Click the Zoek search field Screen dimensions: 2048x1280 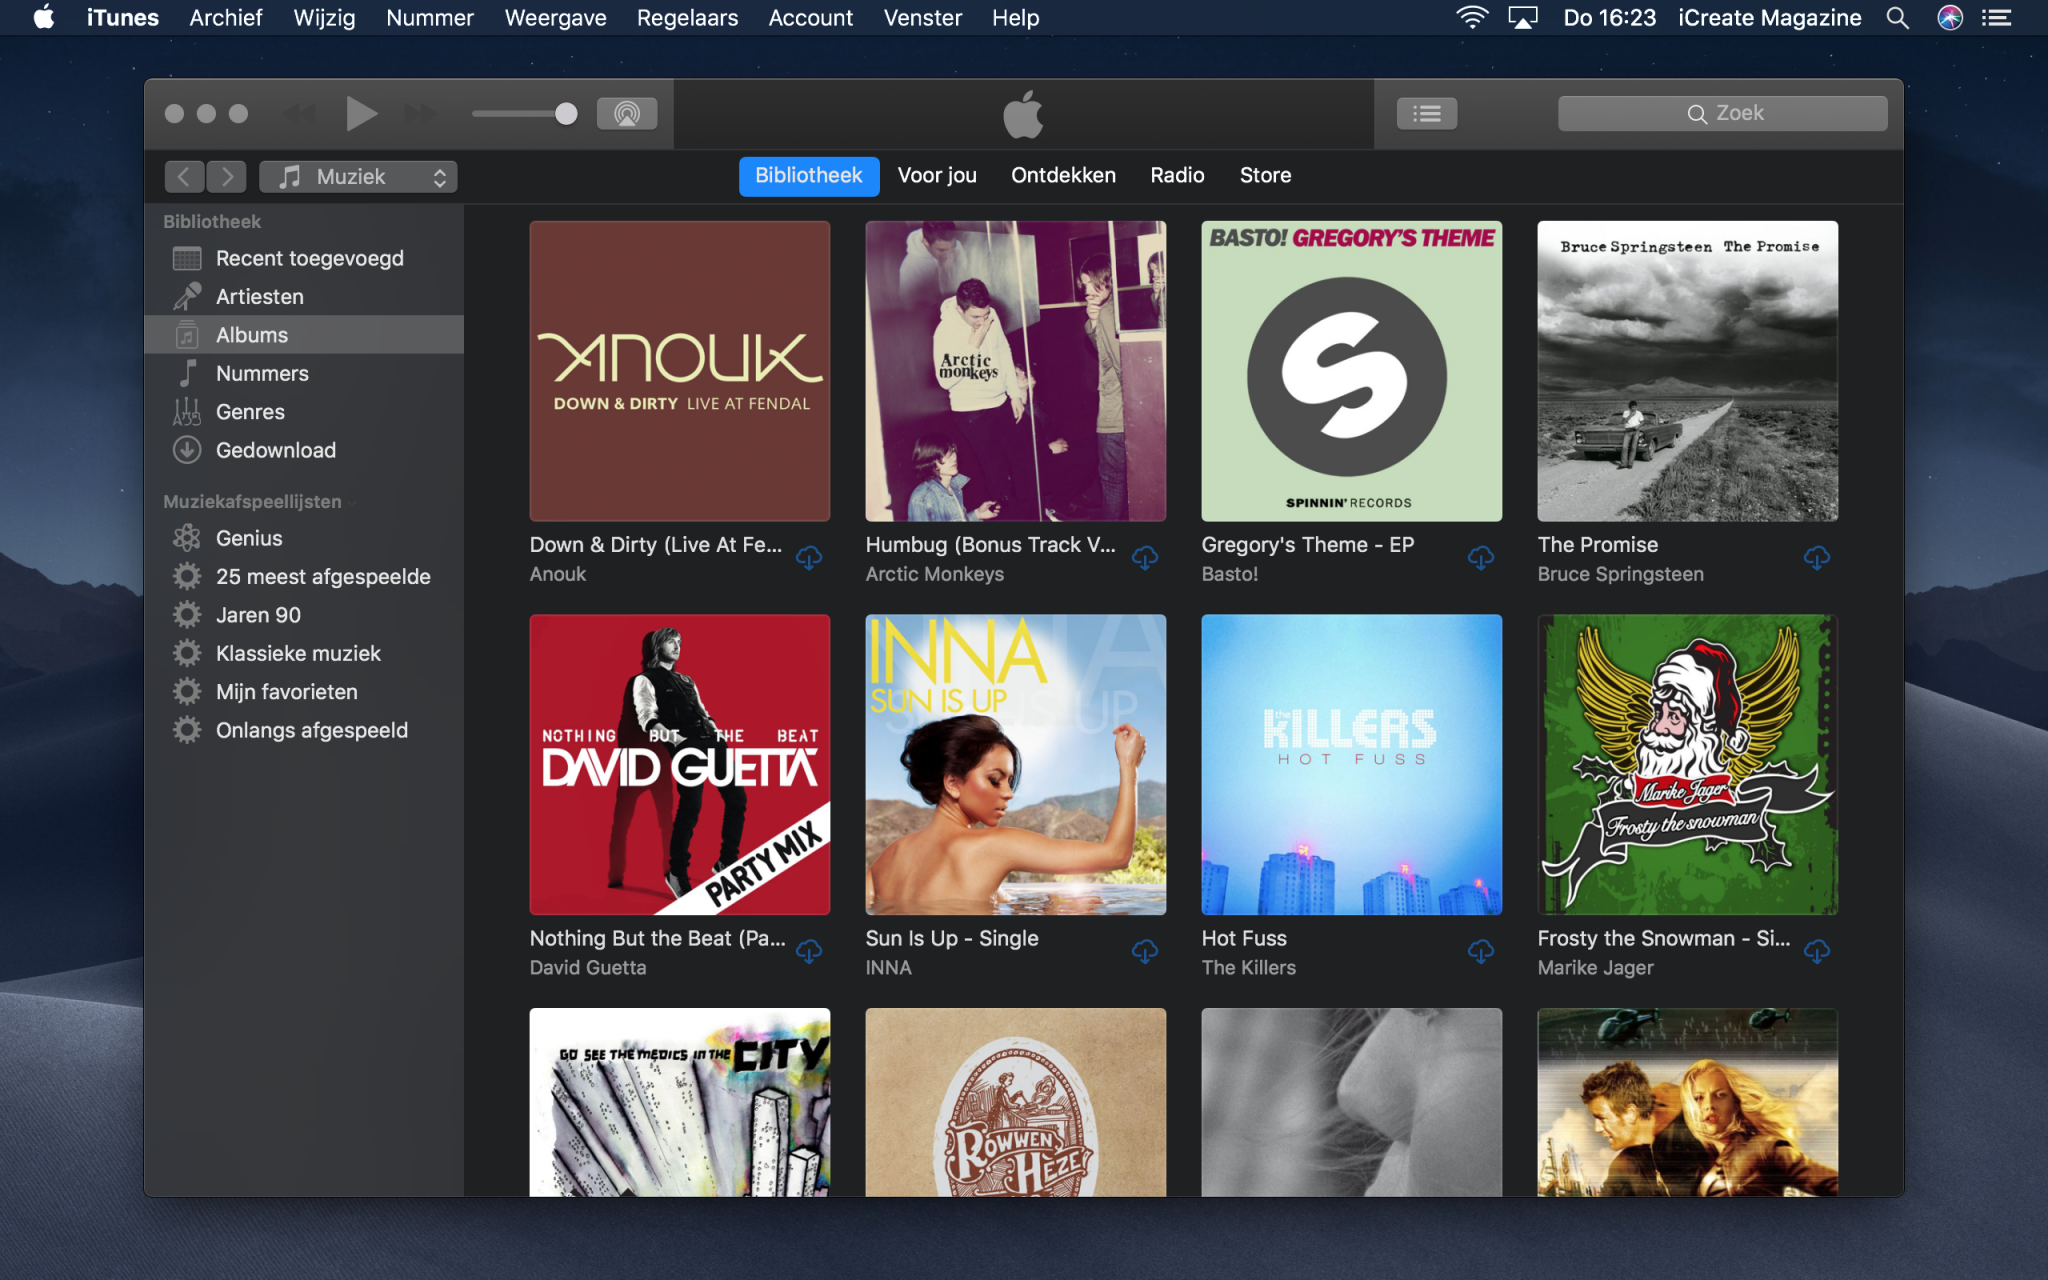pyautogui.click(x=1722, y=114)
